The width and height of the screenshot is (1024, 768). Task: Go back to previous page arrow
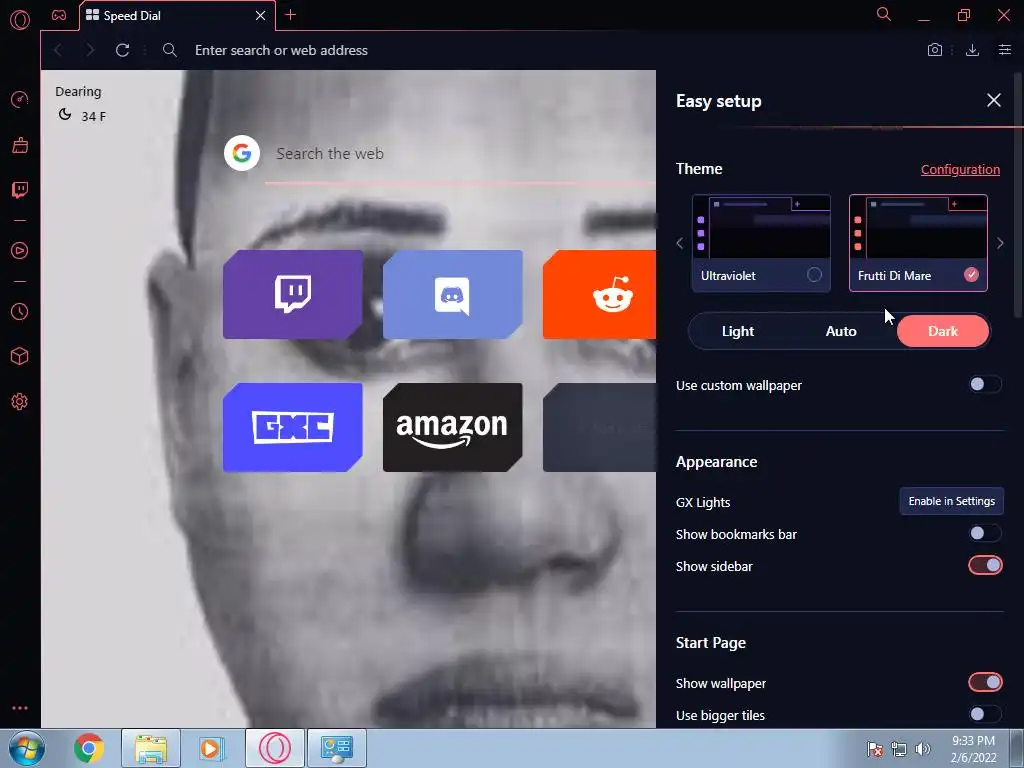coord(58,50)
